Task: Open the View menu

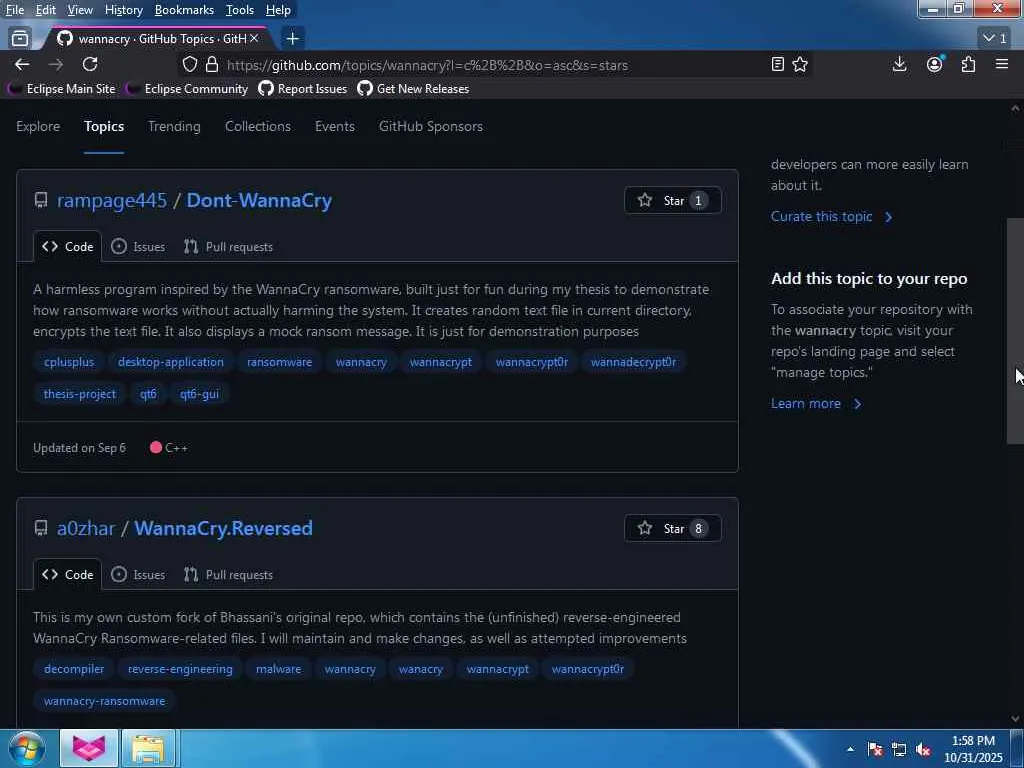Action: click(80, 10)
